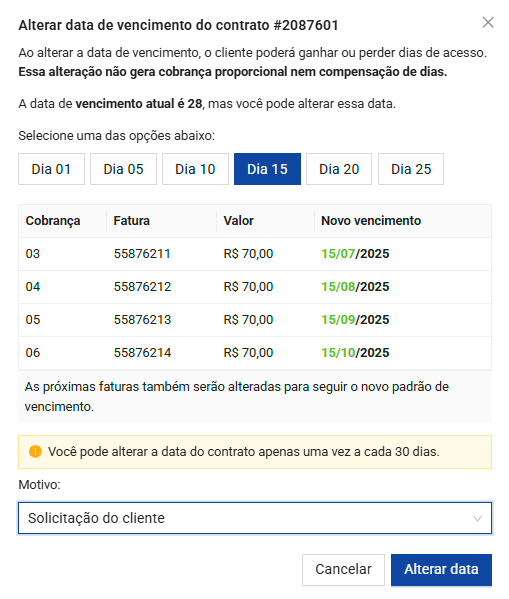Screen dimensions: 509x599
Task: Click the orange warning icon
Action: 35,451
